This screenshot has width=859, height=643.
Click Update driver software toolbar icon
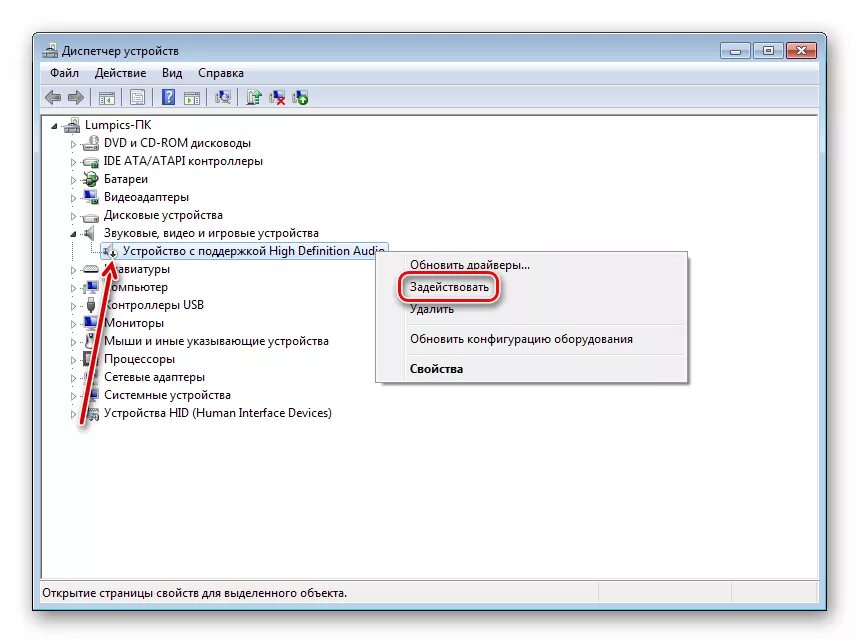254,97
